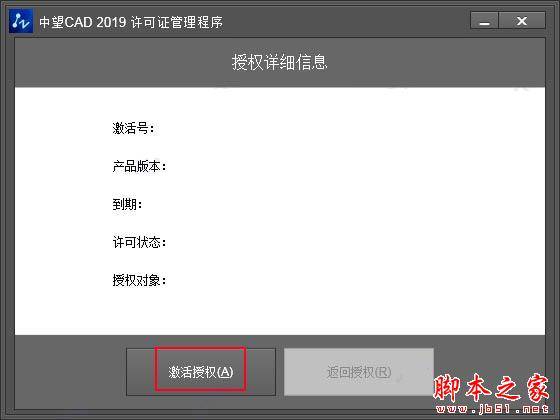560x420 pixels.
Task: Click the ZWCAD app icon in title bar
Action: (21, 21)
